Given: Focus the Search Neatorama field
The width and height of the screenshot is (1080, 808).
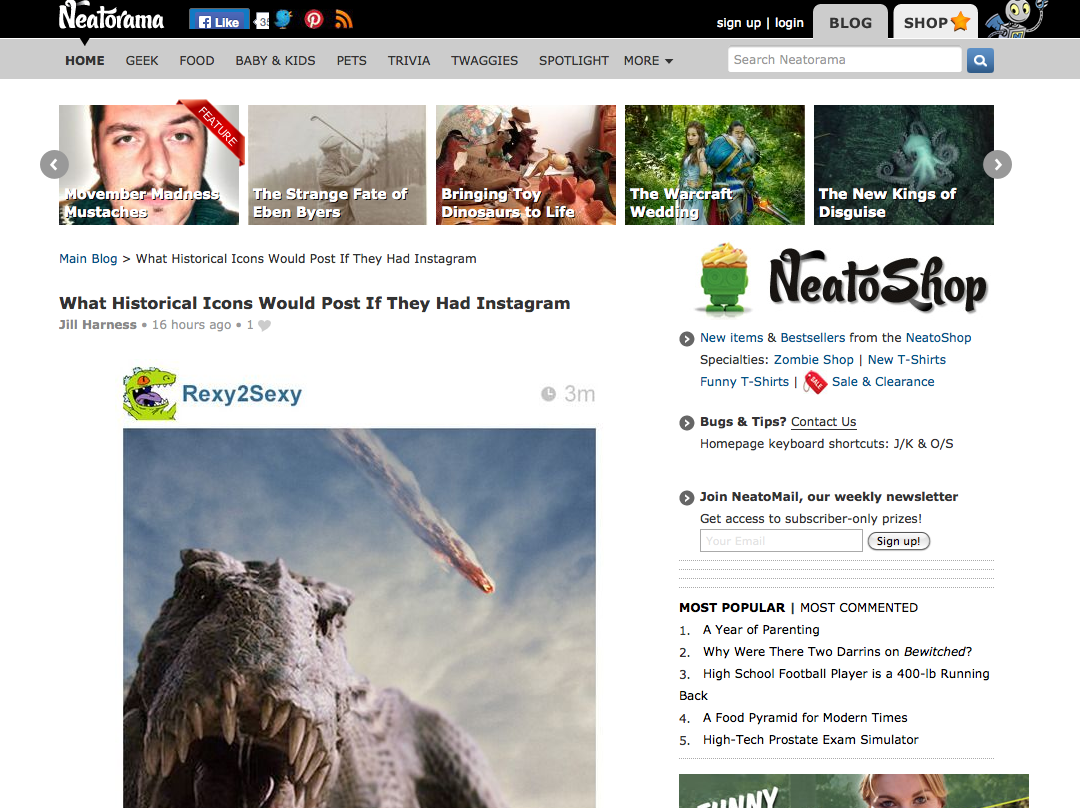Looking at the screenshot, I should 844,60.
